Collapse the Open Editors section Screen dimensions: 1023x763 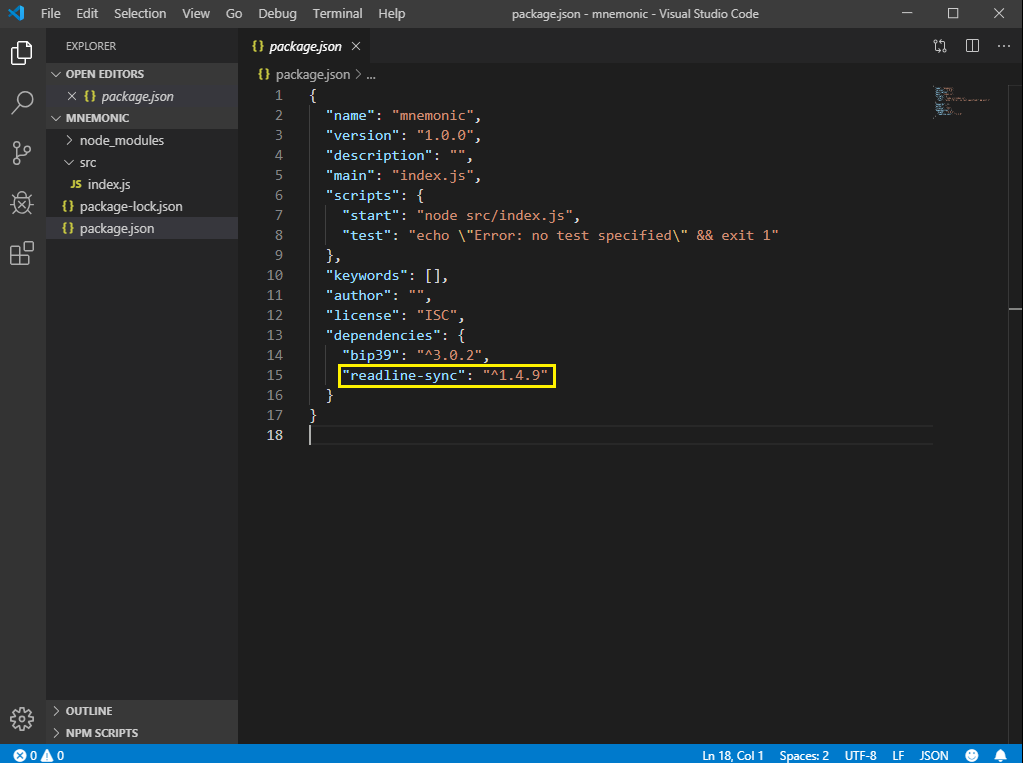coord(56,74)
